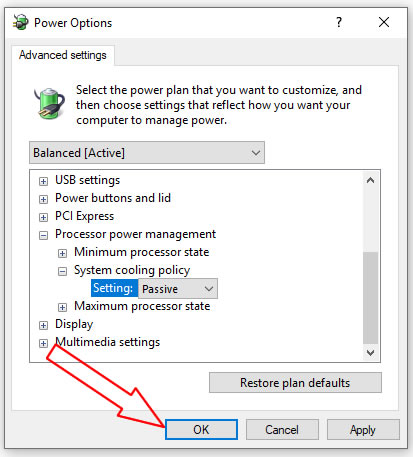Click the Power Options title bar icon
Screen dimensions: 413x457
coord(21,22)
